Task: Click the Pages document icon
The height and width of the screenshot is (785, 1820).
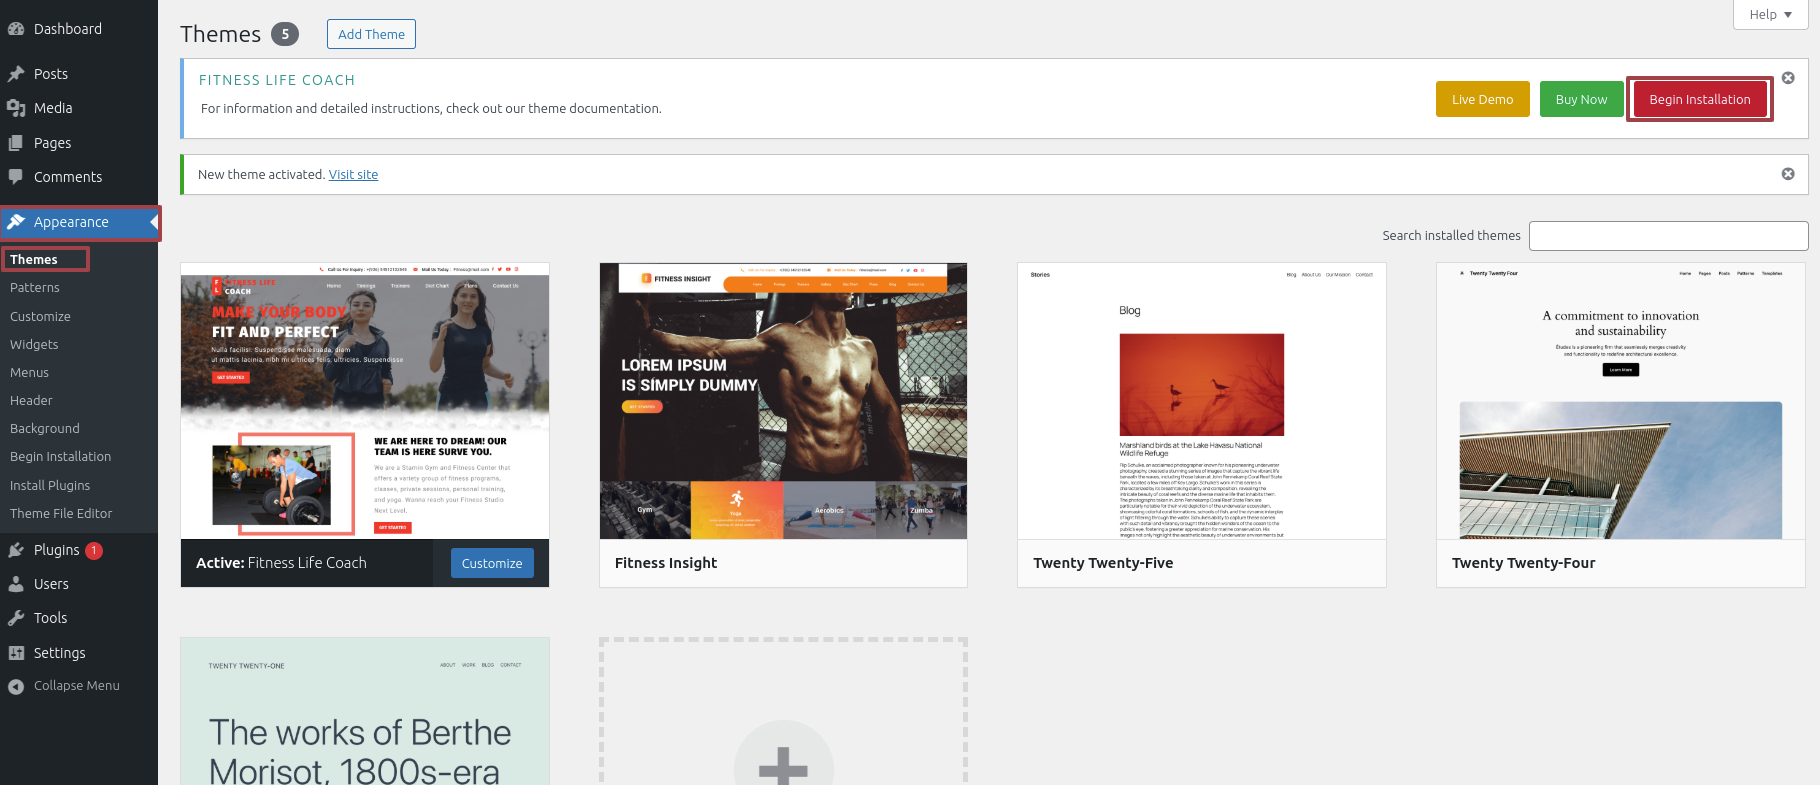Action: (16, 143)
